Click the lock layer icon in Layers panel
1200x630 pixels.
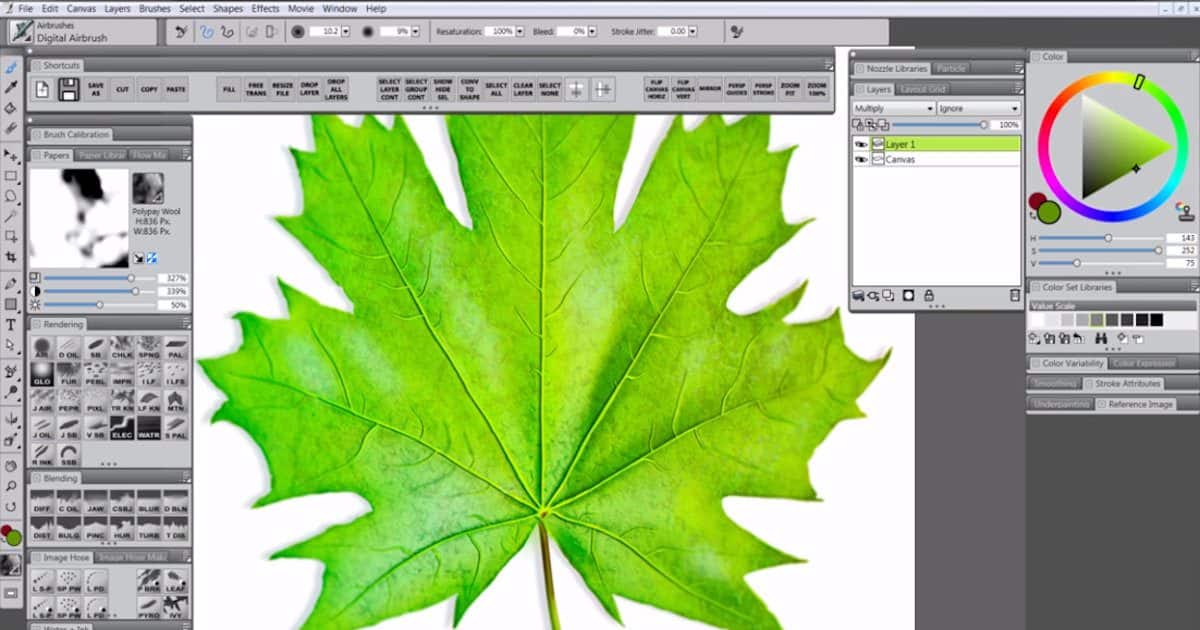point(929,296)
